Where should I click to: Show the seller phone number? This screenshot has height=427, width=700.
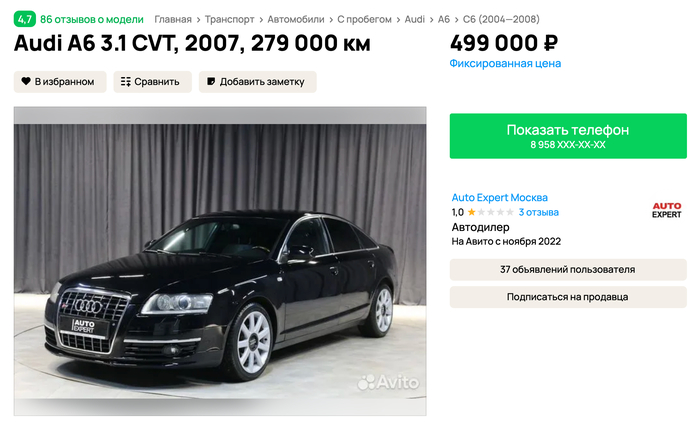click(568, 136)
